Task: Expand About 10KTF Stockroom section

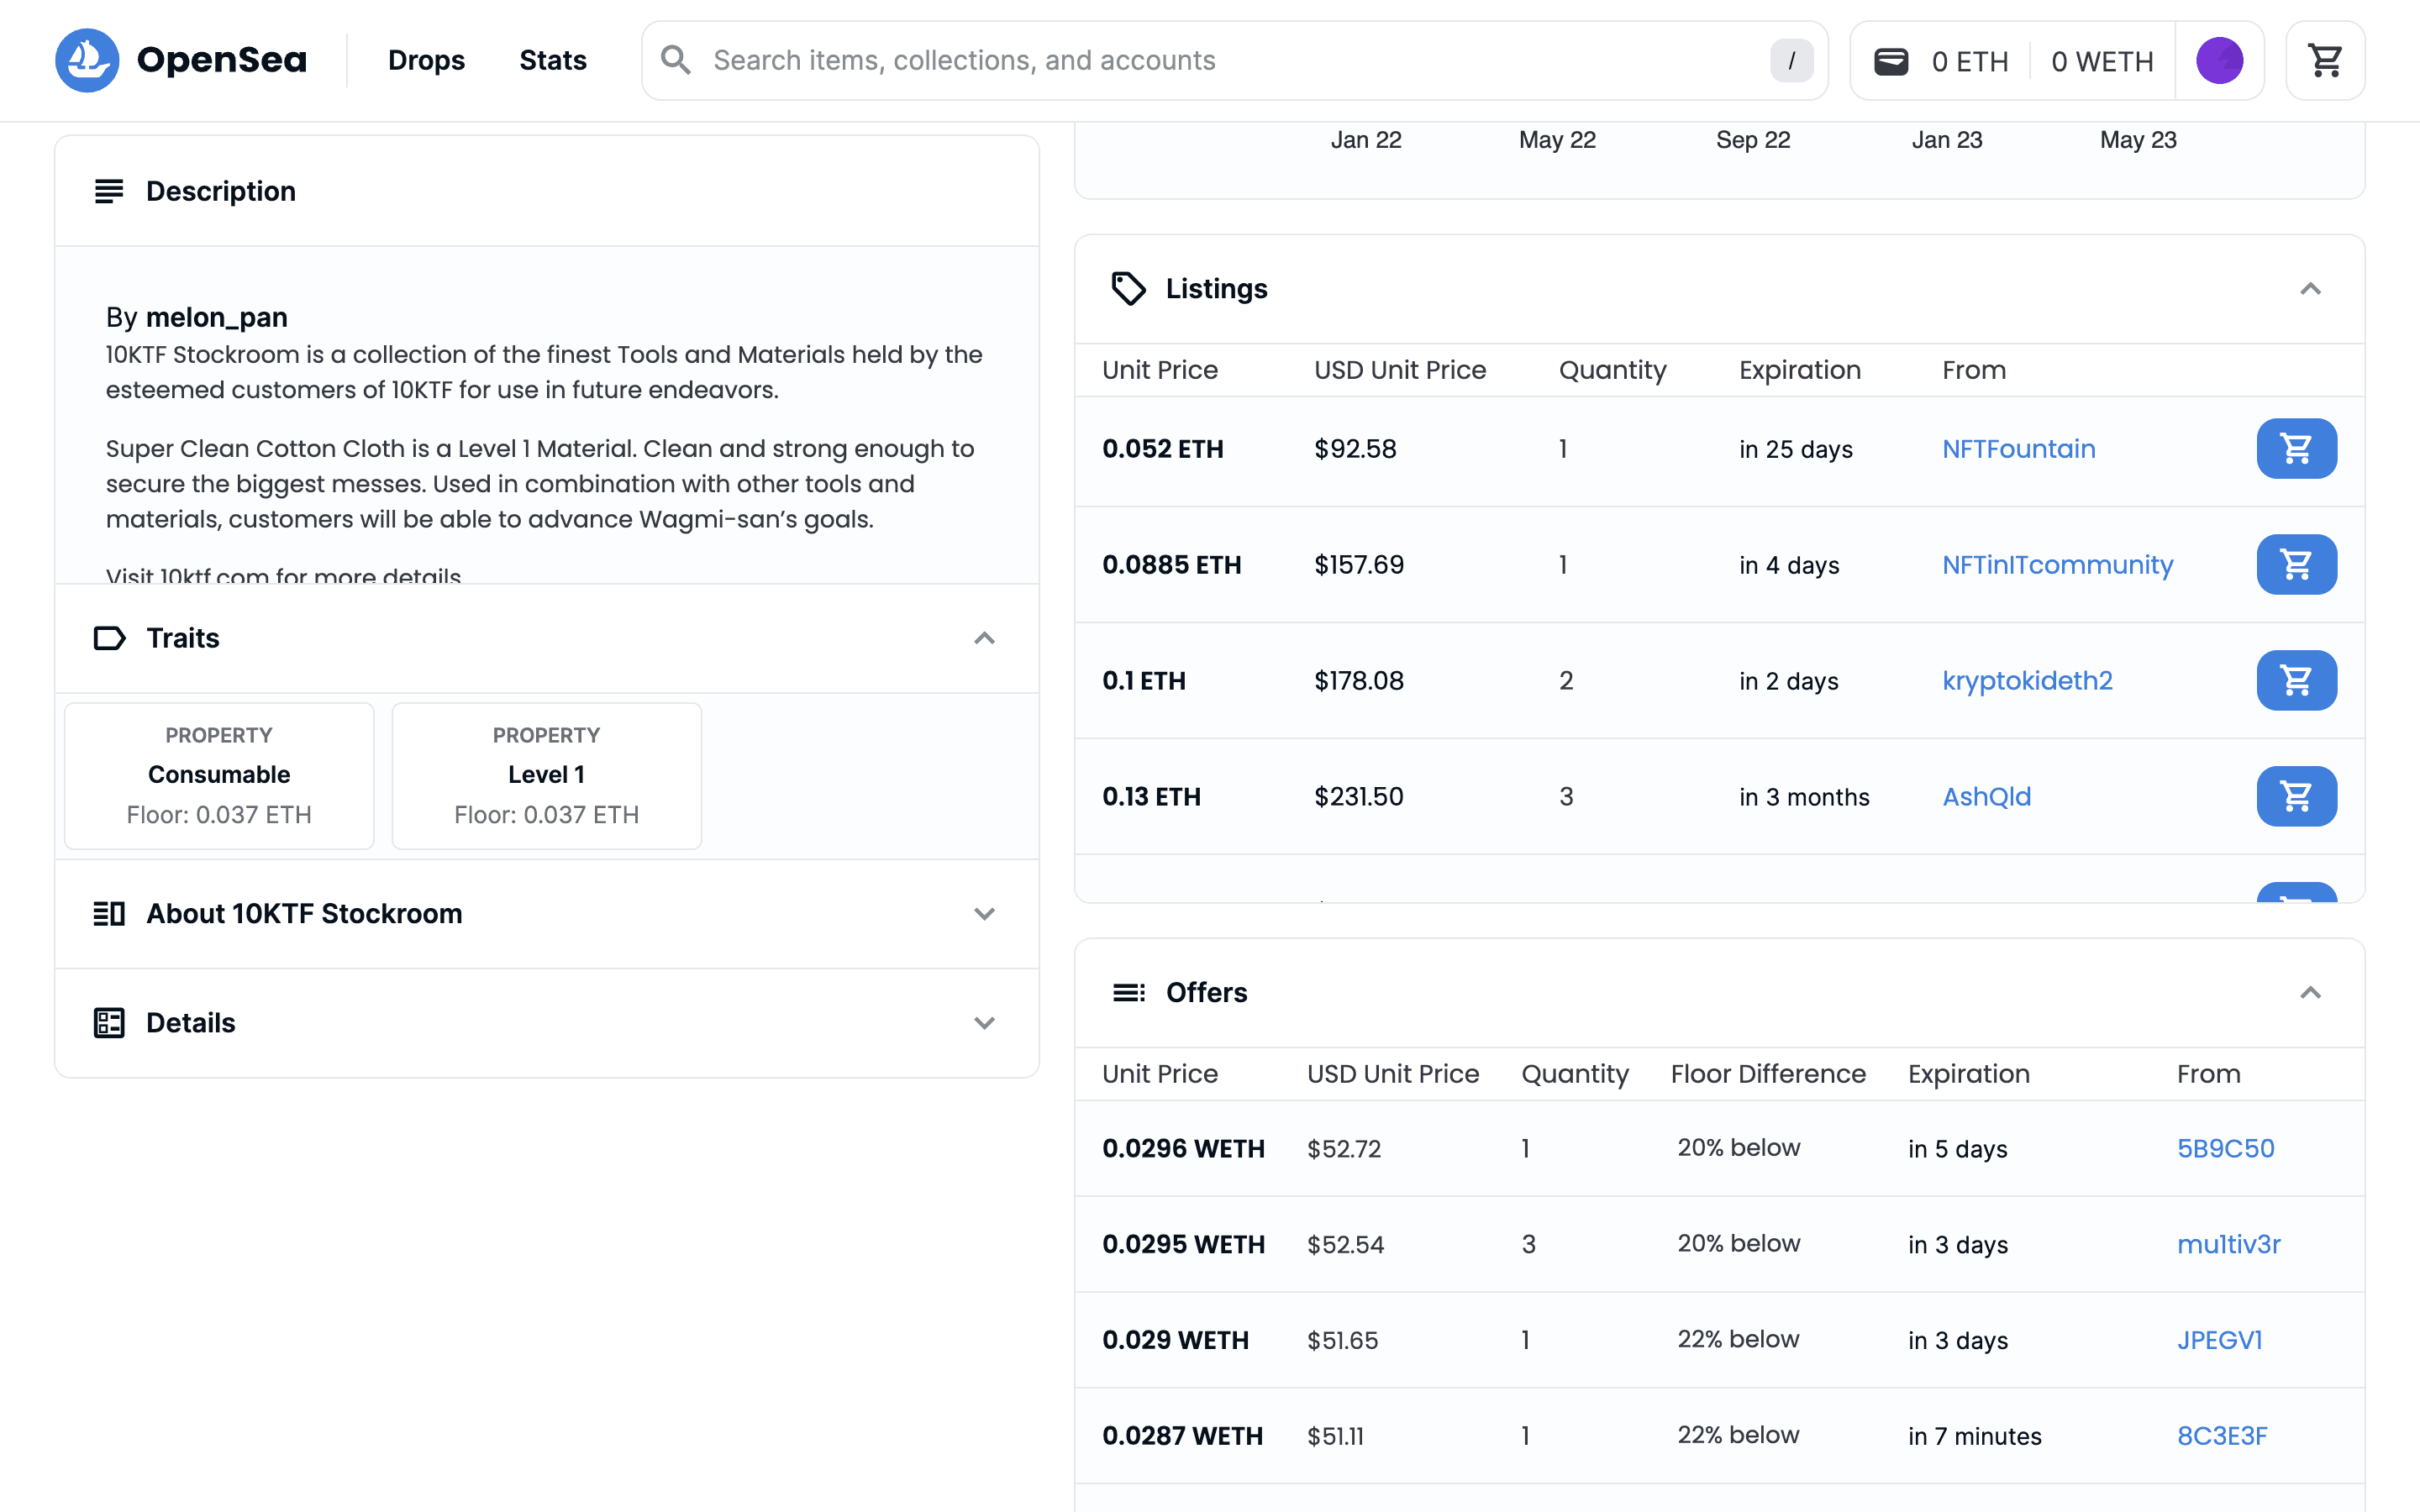Action: click(984, 914)
